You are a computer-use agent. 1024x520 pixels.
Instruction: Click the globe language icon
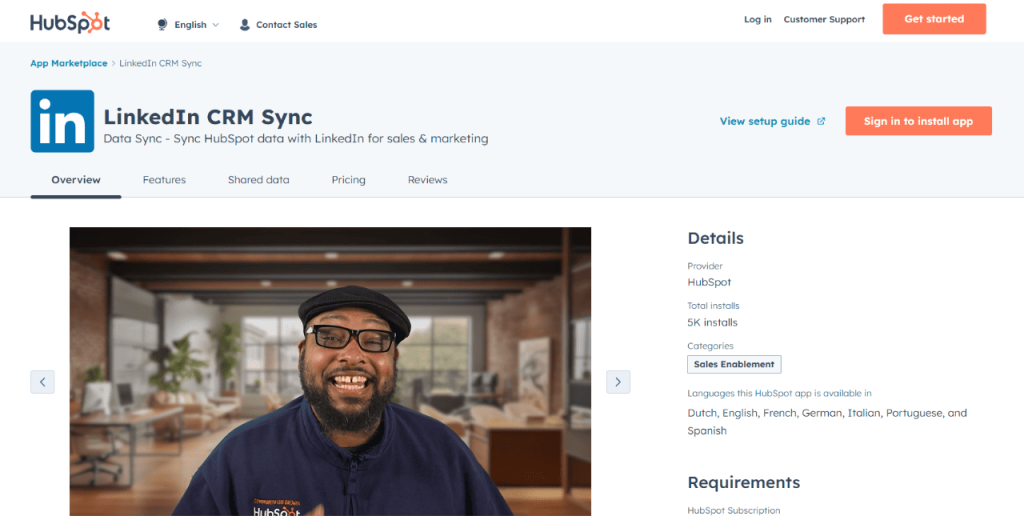click(162, 25)
